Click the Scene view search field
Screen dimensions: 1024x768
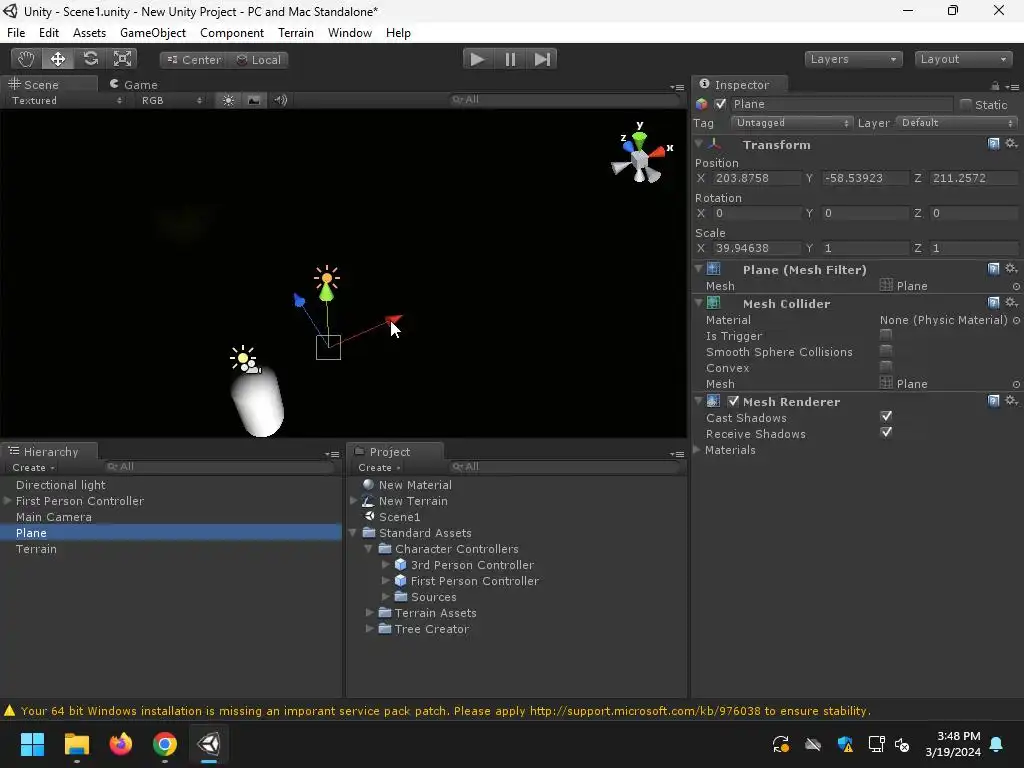pyautogui.click(x=564, y=99)
